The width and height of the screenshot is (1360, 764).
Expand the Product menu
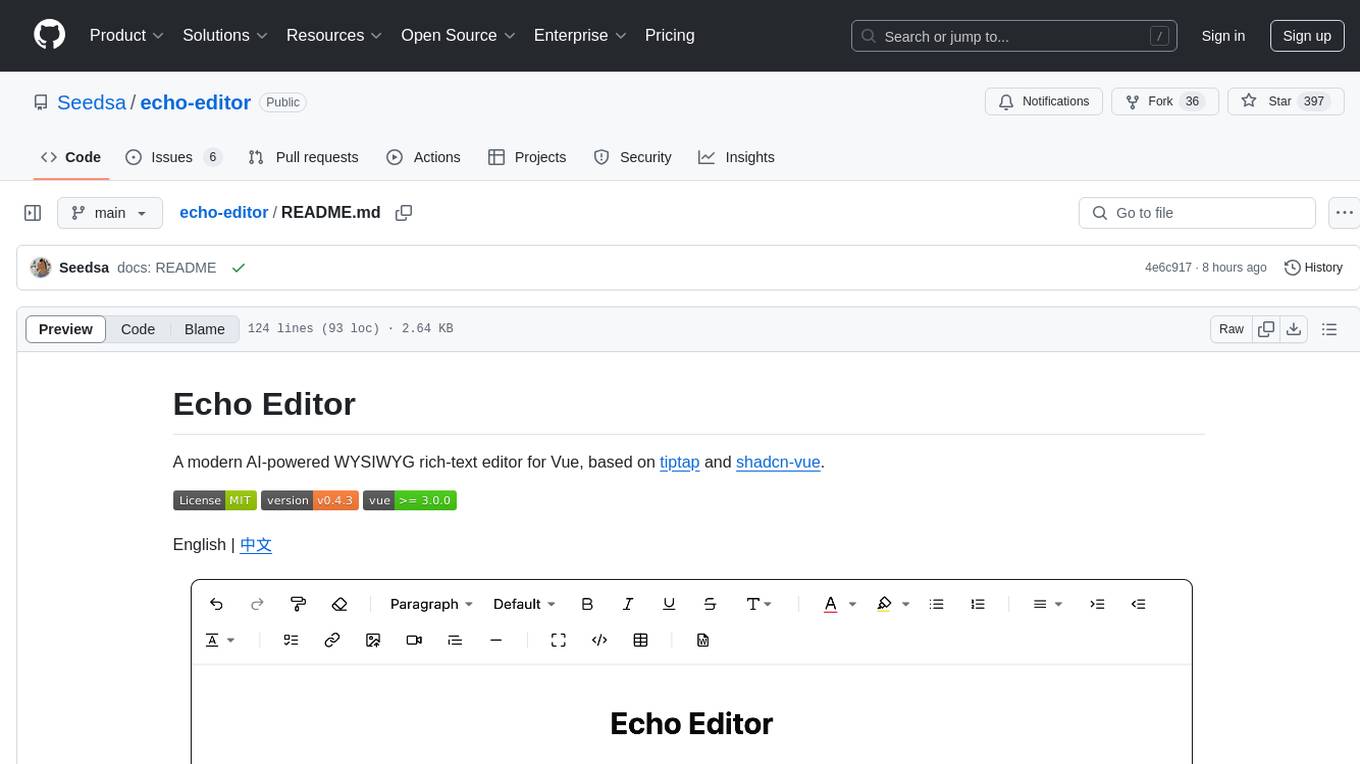pos(127,35)
